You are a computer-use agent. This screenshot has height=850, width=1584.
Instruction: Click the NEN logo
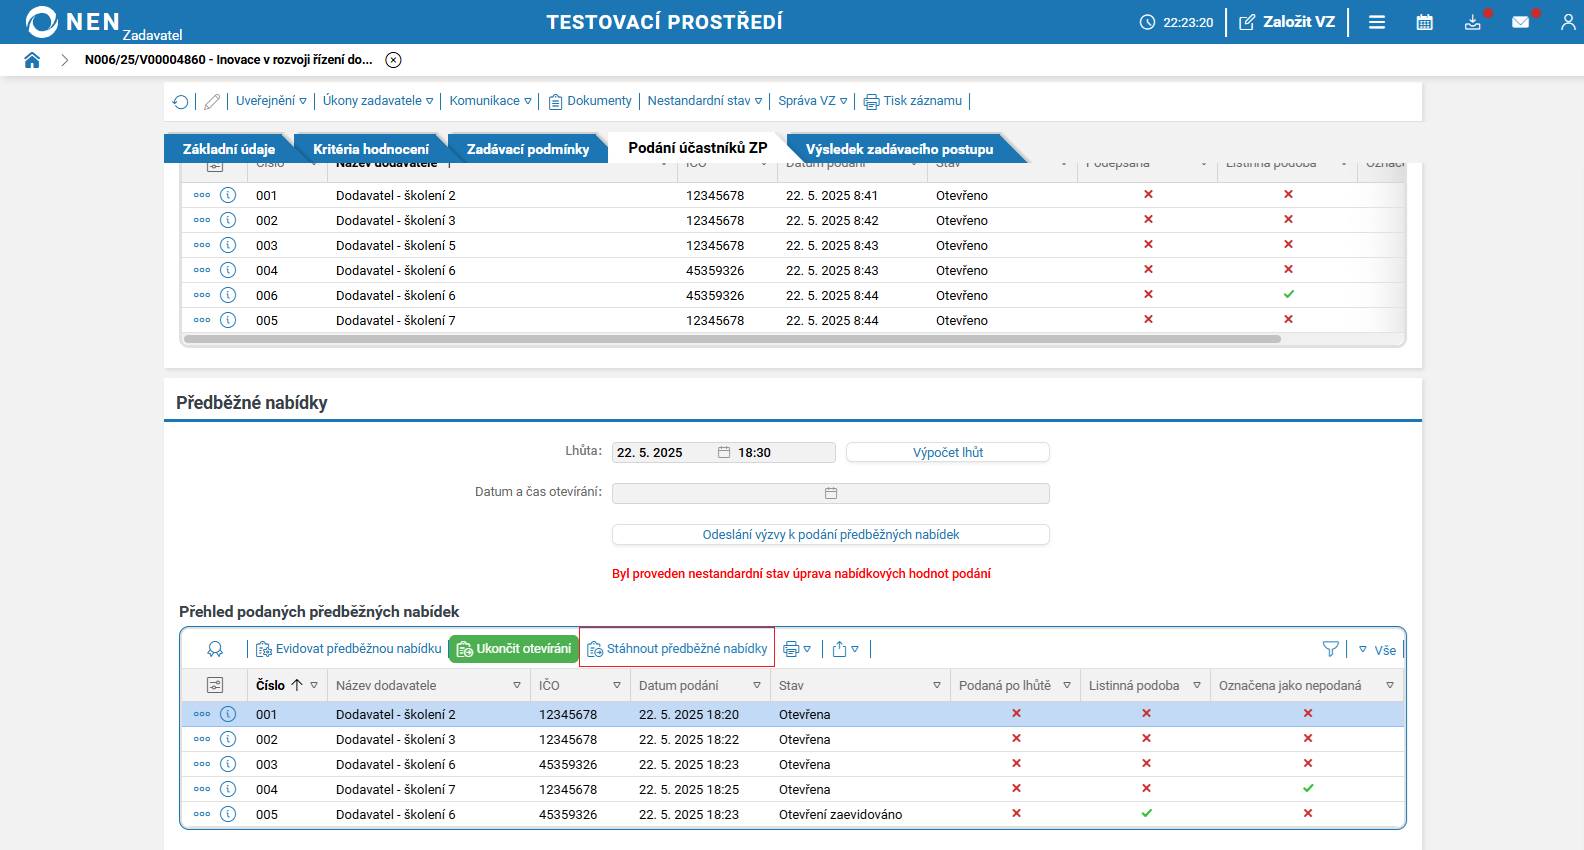click(73, 21)
